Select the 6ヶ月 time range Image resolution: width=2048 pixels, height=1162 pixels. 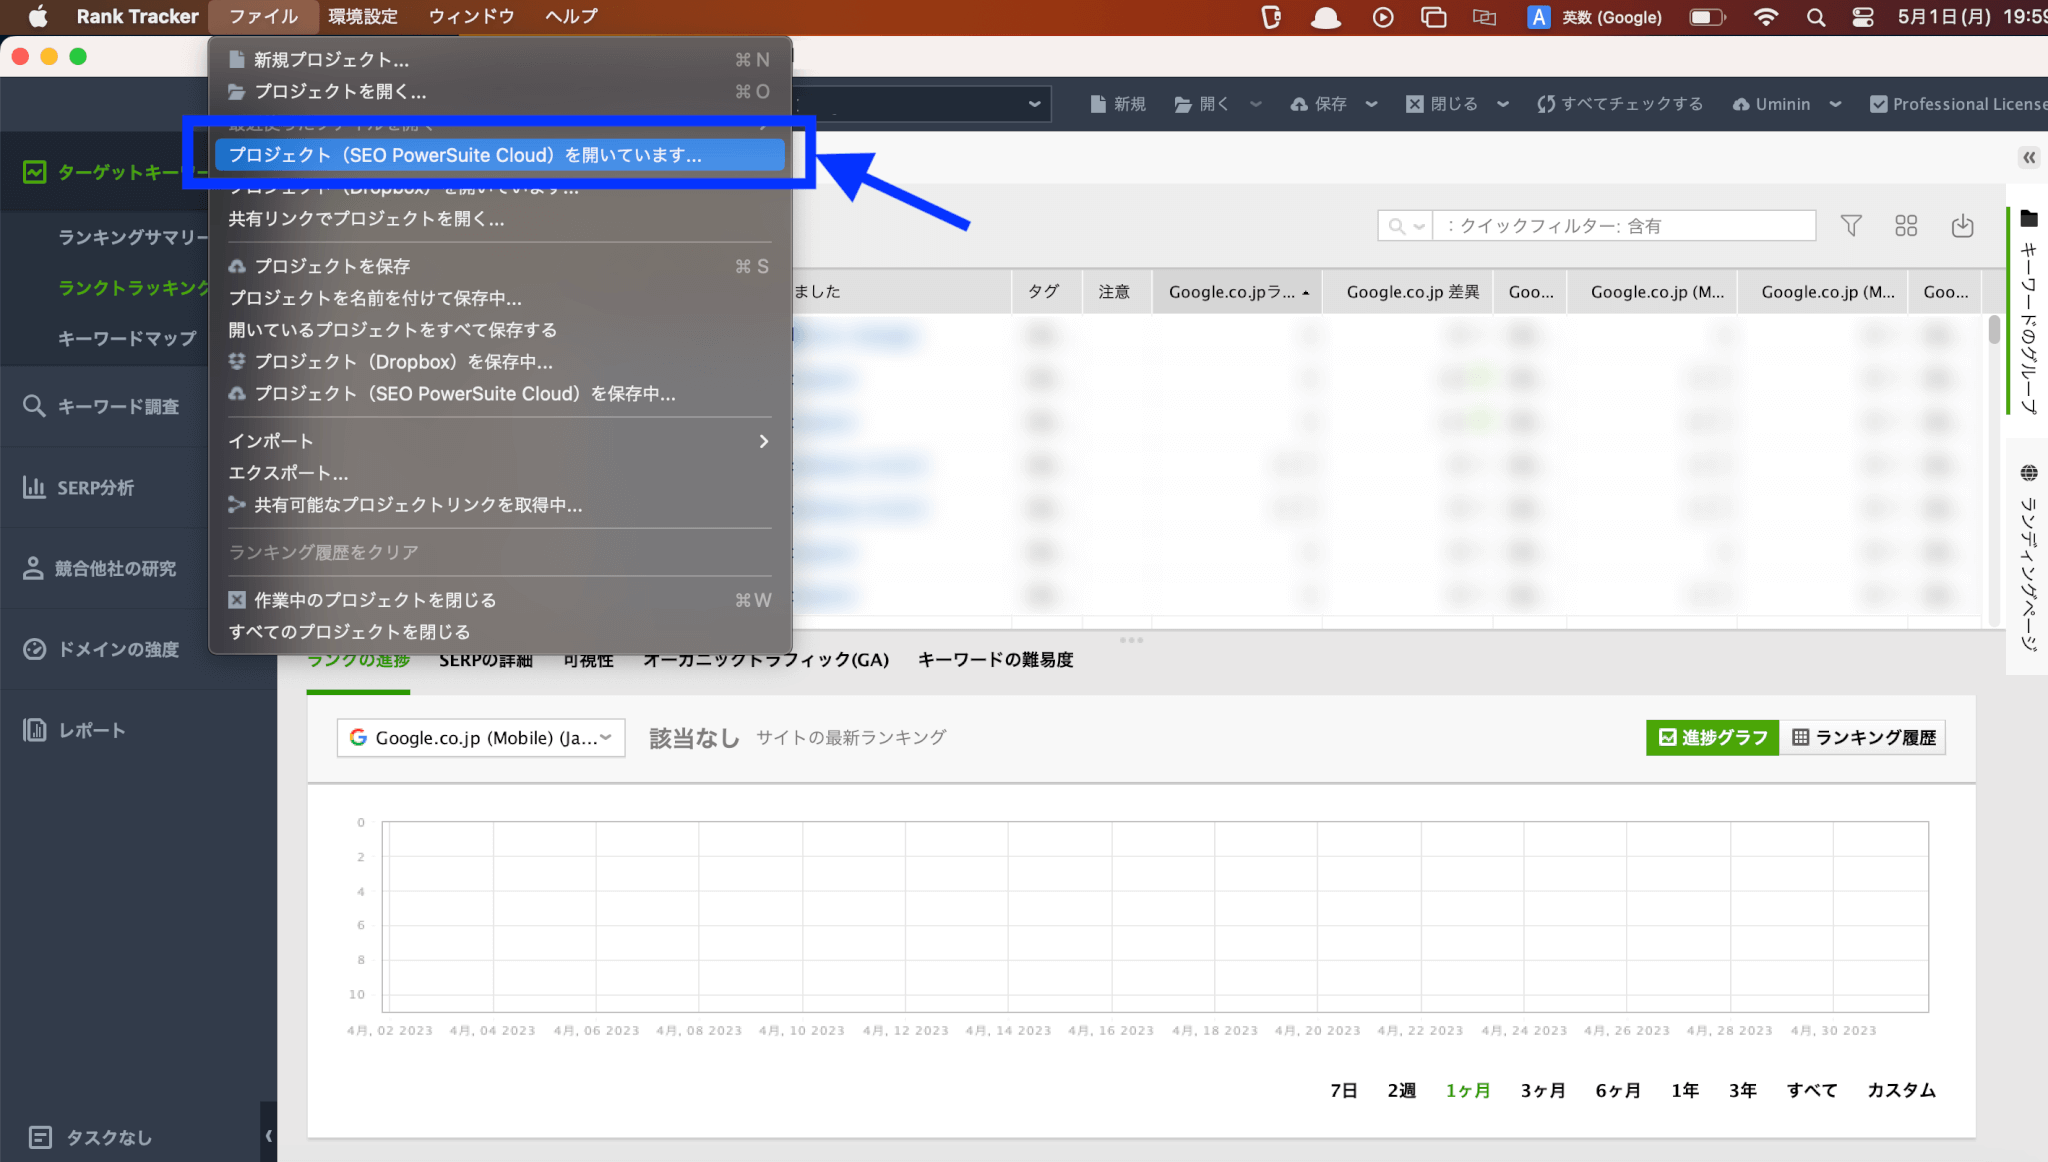[1618, 1090]
